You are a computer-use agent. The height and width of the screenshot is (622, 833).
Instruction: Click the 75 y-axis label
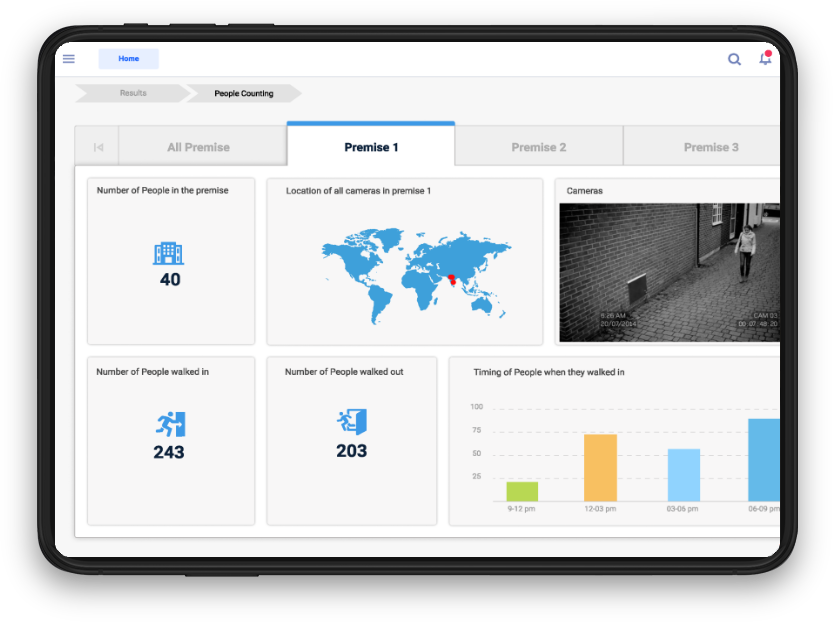click(477, 430)
